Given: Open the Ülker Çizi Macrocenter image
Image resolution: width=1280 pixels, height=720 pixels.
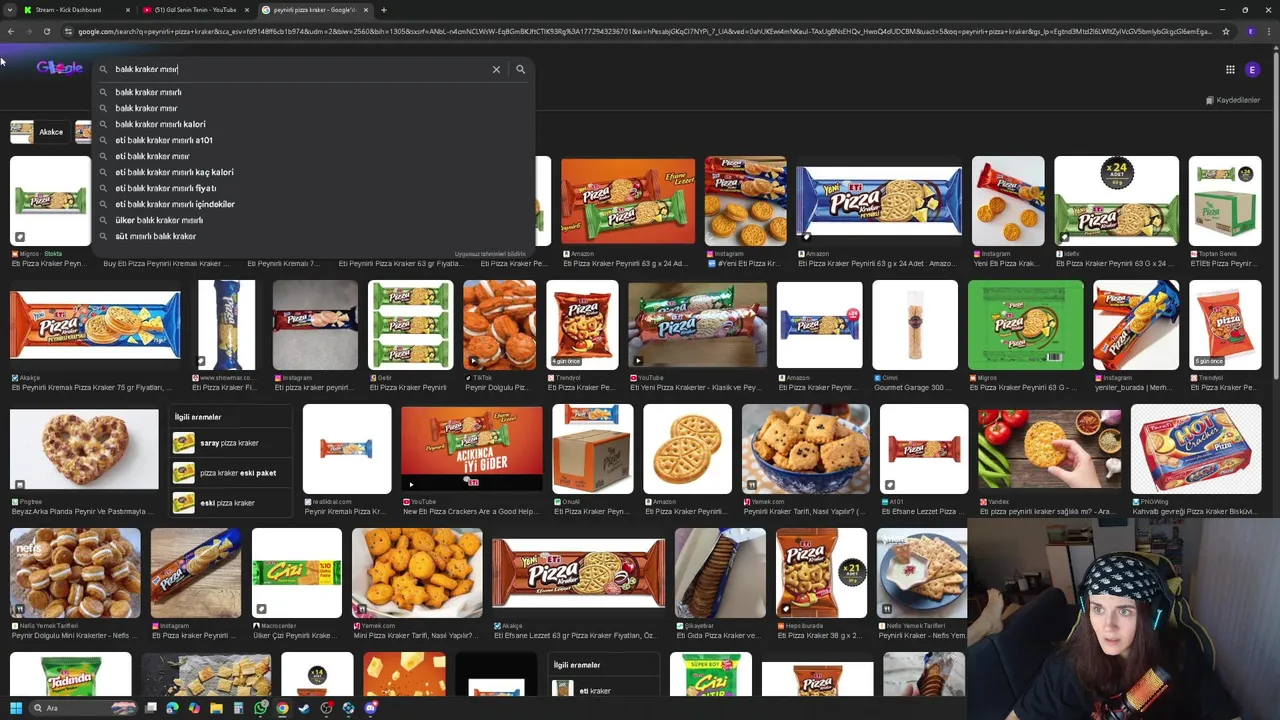Looking at the screenshot, I should click(x=297, y=573).
